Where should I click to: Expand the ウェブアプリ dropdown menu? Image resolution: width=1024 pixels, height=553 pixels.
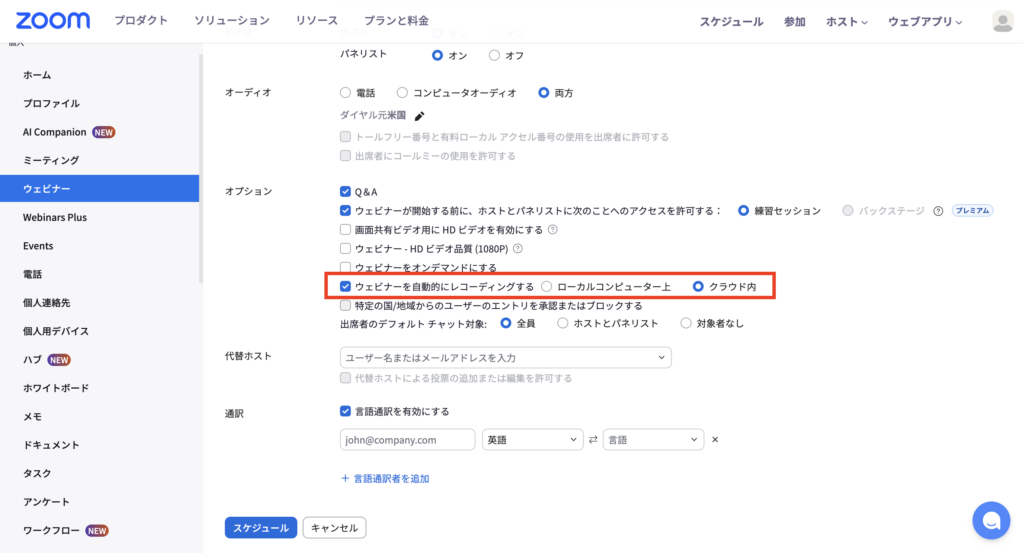(925, 22)
